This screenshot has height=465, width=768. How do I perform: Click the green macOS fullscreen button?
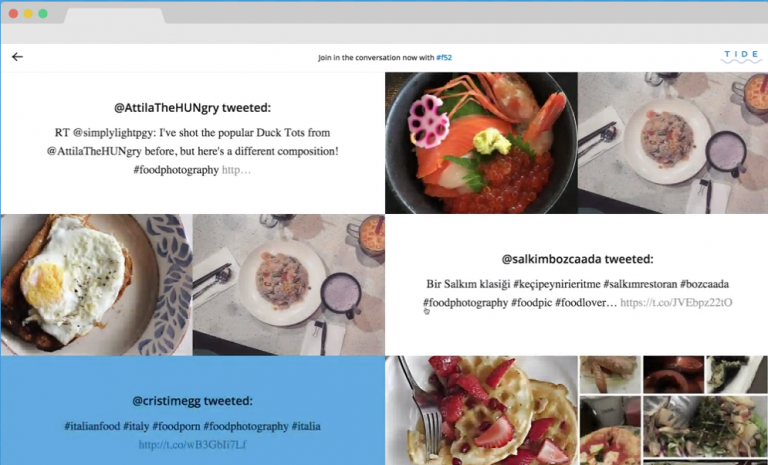point(43,14)
